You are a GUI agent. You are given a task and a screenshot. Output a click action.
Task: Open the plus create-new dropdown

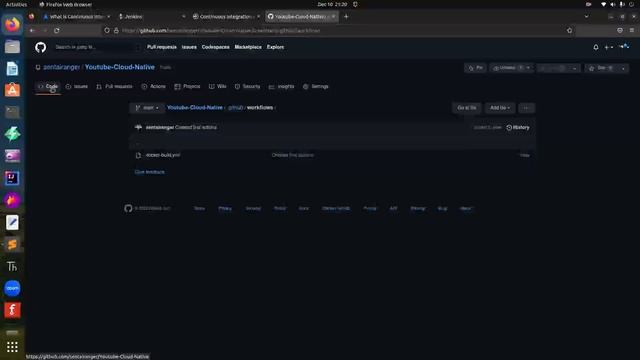pyautogui.click(x=609, y=47)
